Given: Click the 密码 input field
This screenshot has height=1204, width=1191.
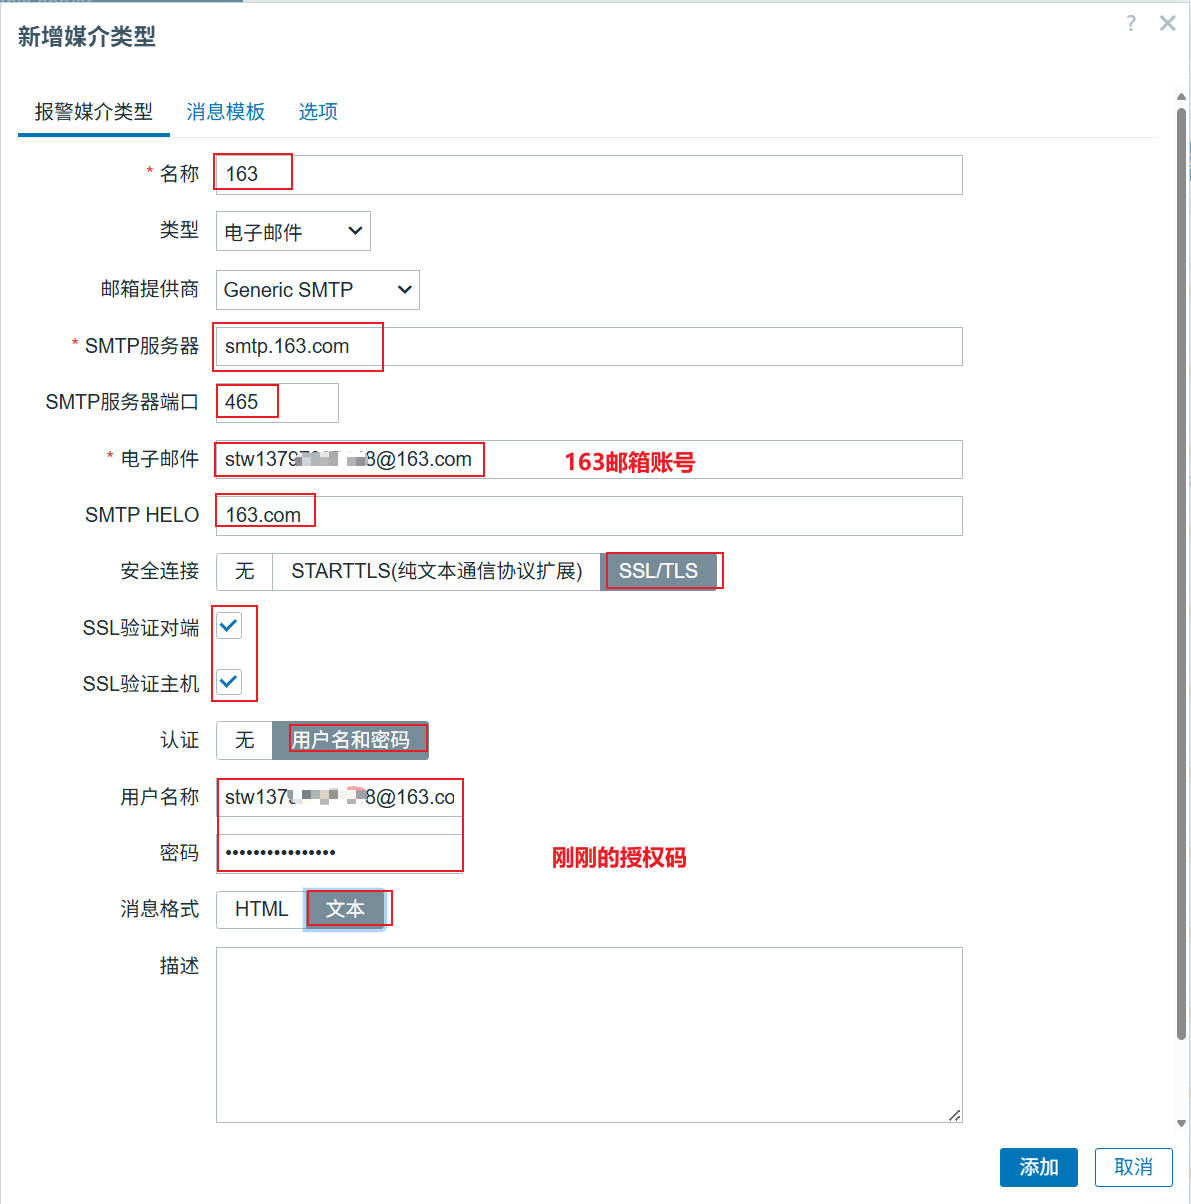Looking at the screenshot, I should click(339, 853).
